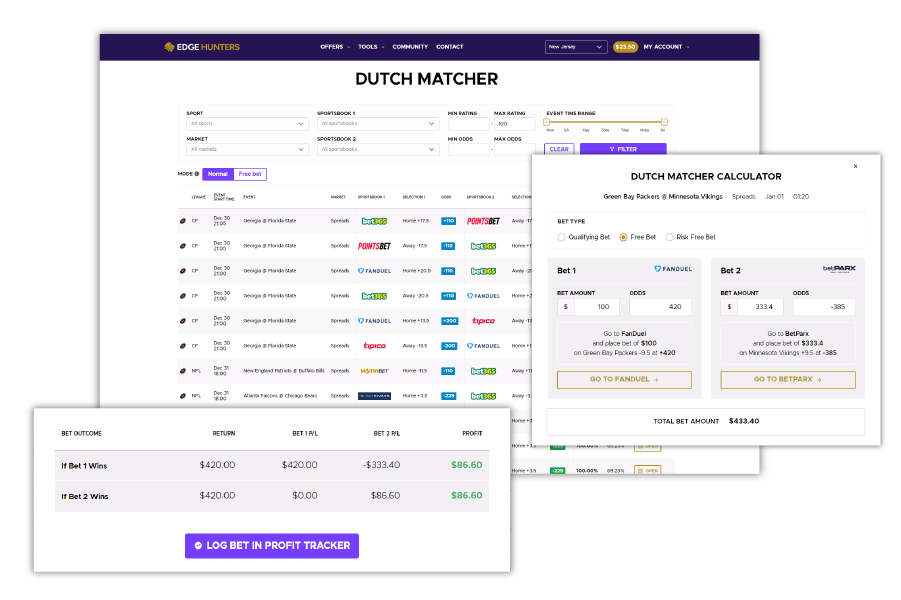Click -200 odds badge in Away -13.5 row
The width and height of the screenshot is (901, 600).
449,346
